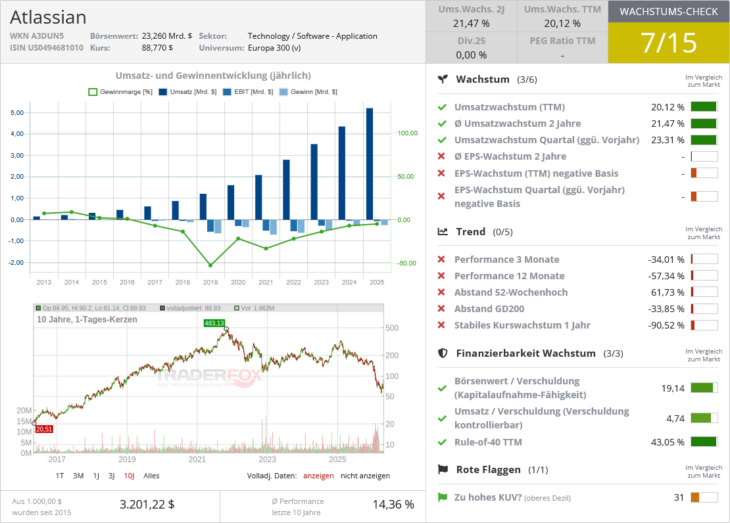This screenshot has height=523, width=730.
Task: Click the 19,14 Börsenwert / Verschuldung value
Action: point(673,388)
